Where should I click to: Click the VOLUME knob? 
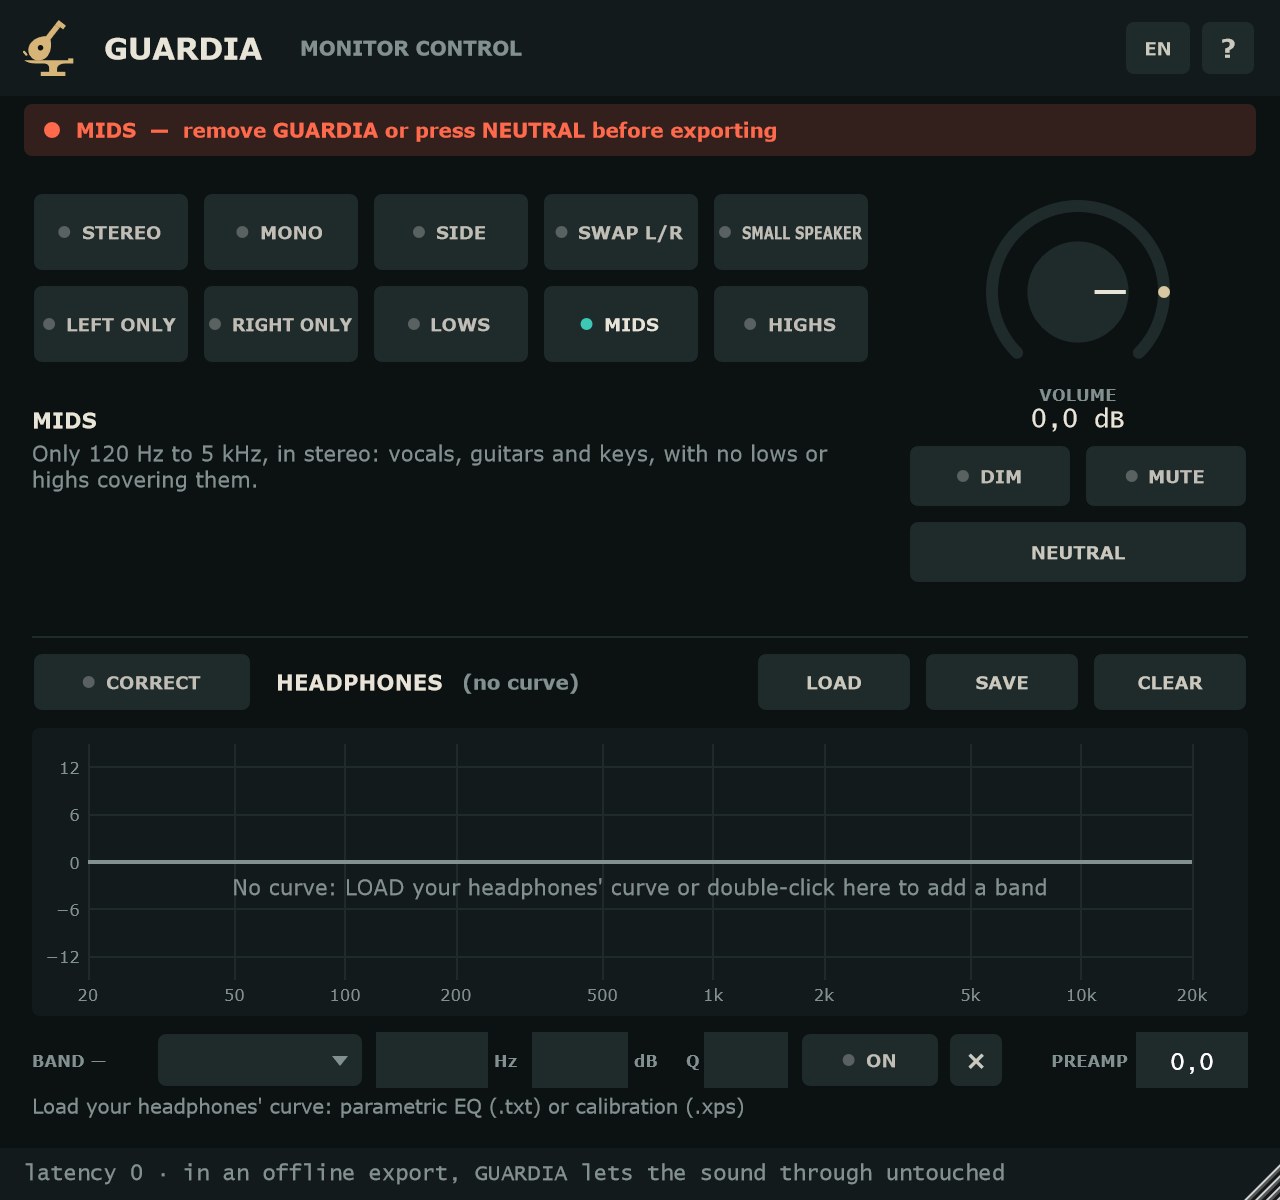1078,292
